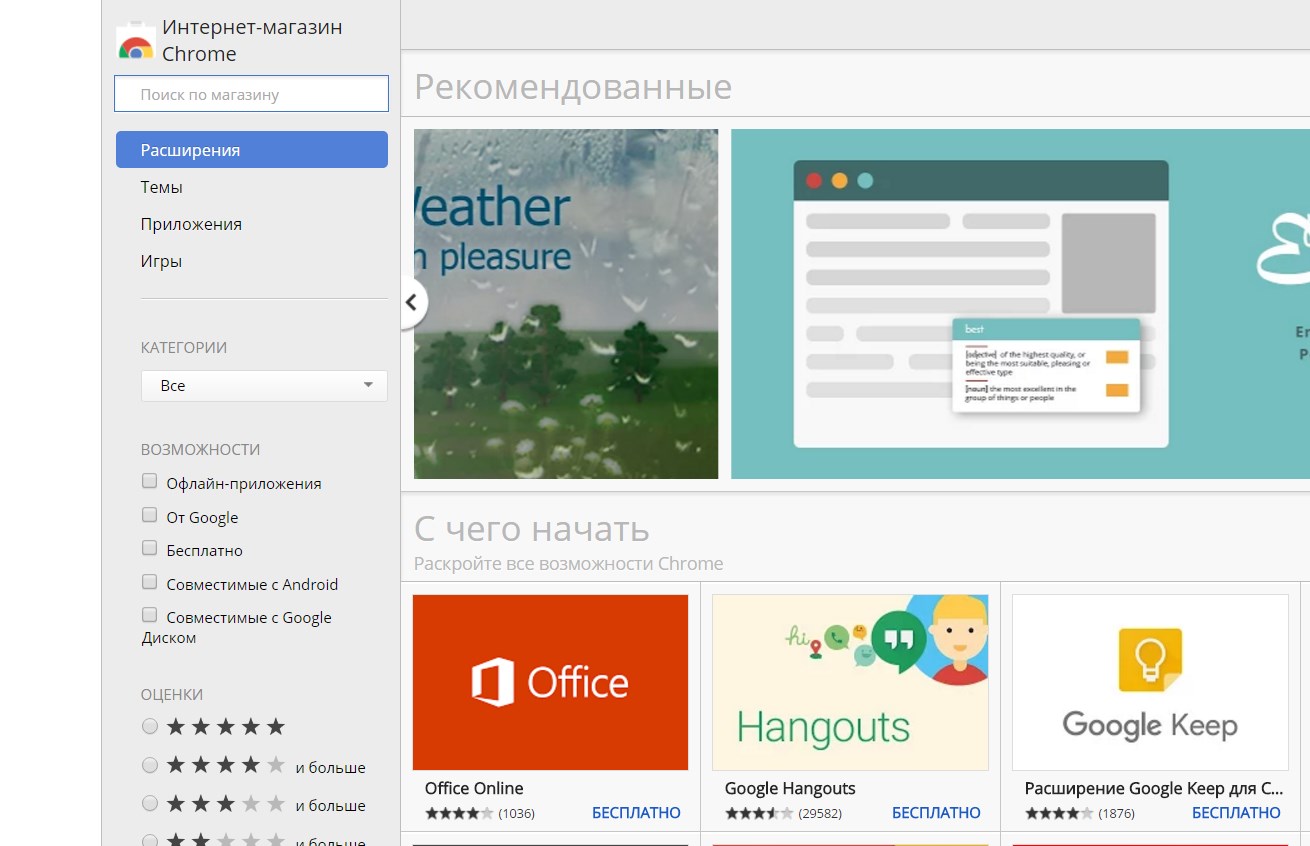Expand the Категории dropdown showing Все
Screen dimensions: 1310x846
pyautogui.click(x=264, y=385)
